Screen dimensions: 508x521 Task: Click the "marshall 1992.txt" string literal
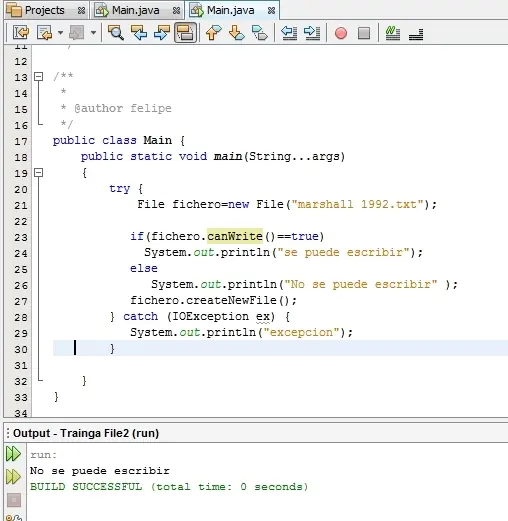coord(357,204)
